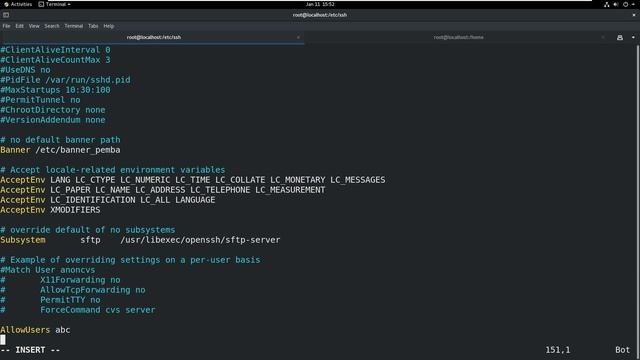Open the Activities overview
640x360 pixels.
coord(18,4)
